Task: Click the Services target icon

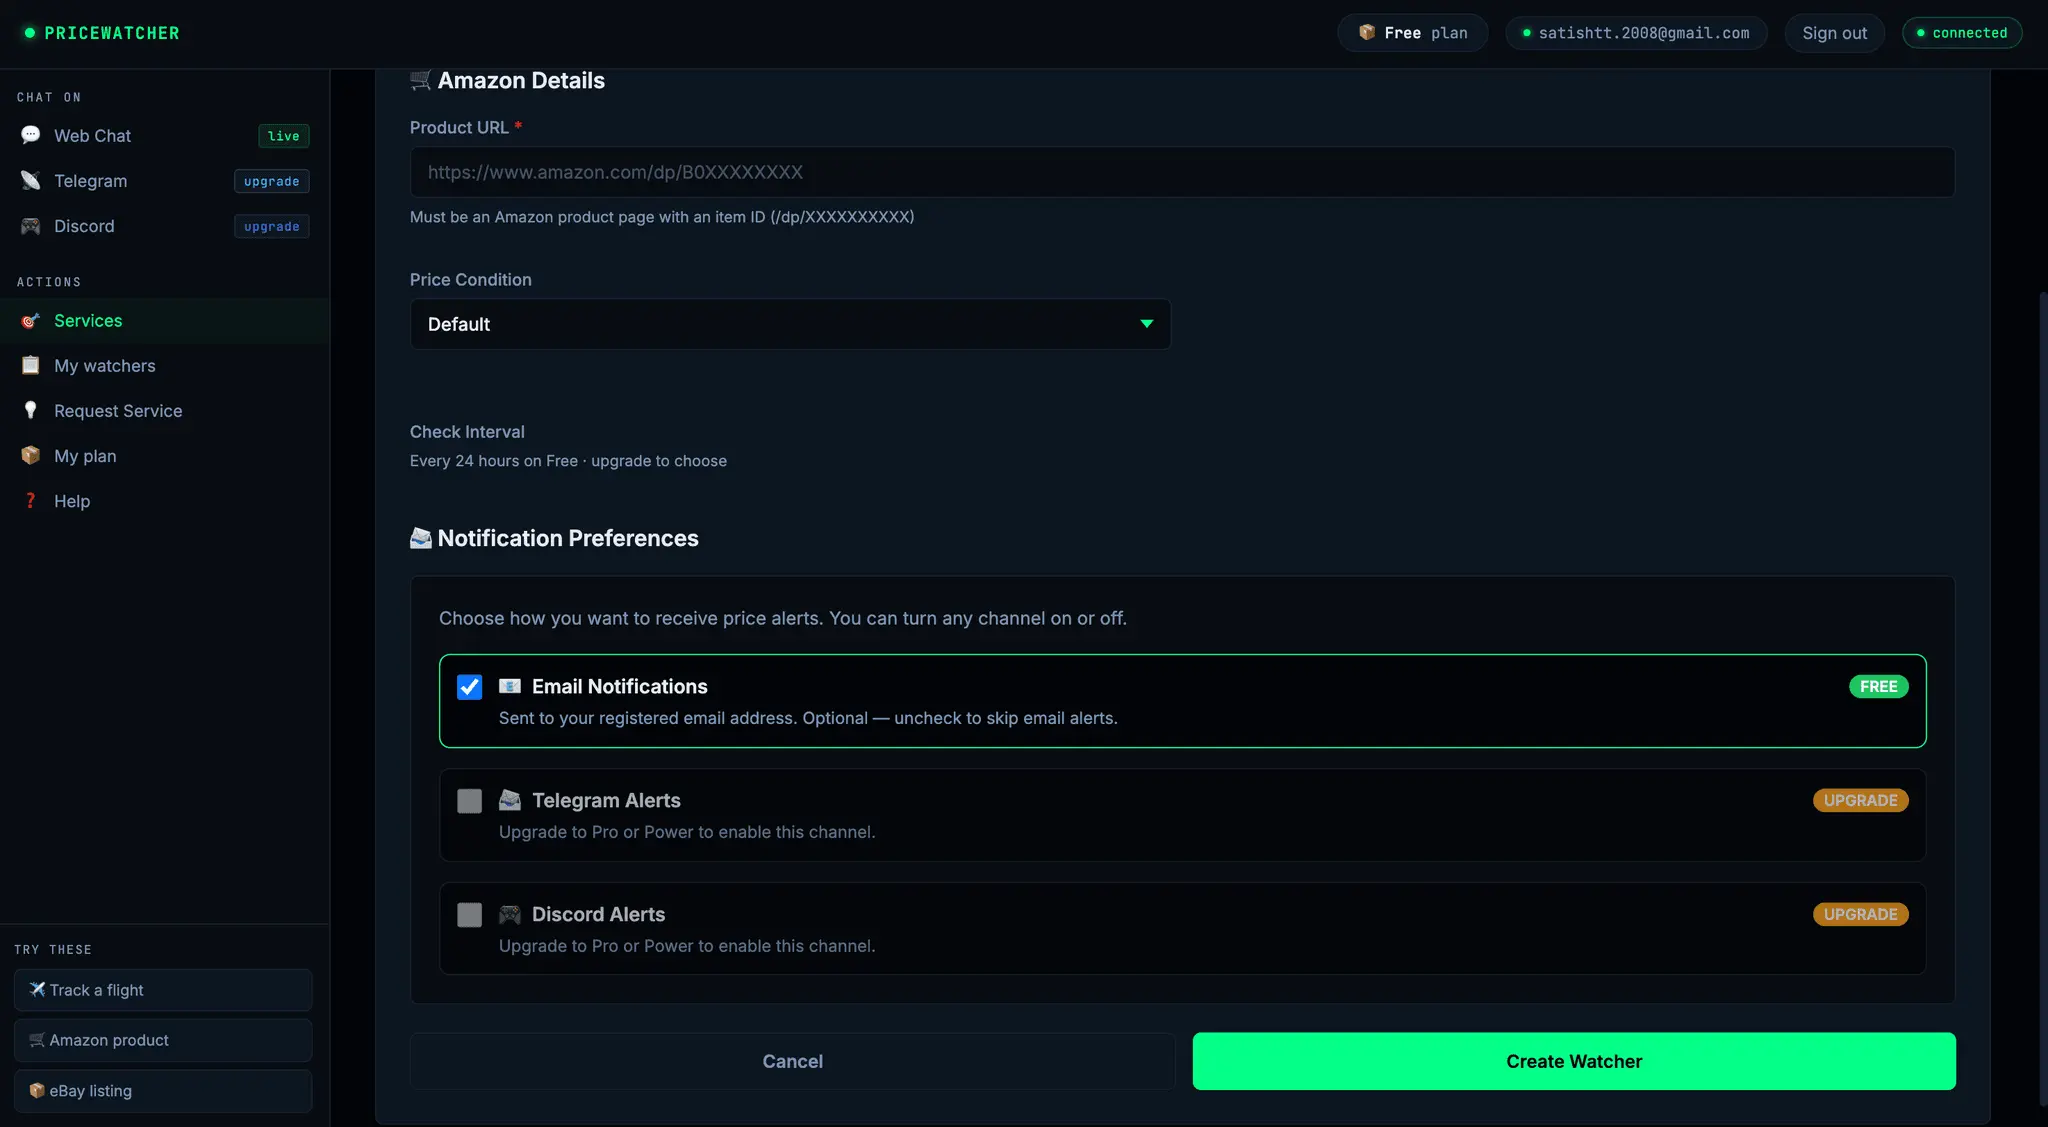Action: pos(31,321)
